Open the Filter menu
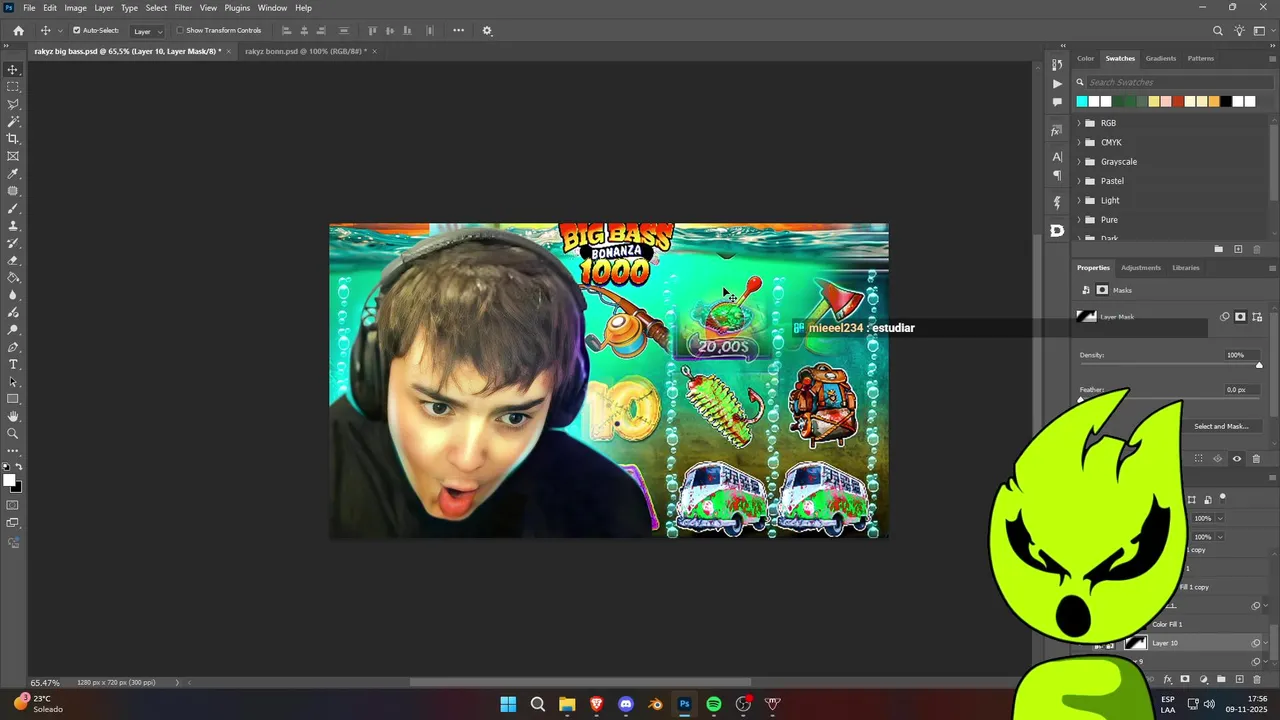Viewport: 1280px width, 720px height. [183, 8]
